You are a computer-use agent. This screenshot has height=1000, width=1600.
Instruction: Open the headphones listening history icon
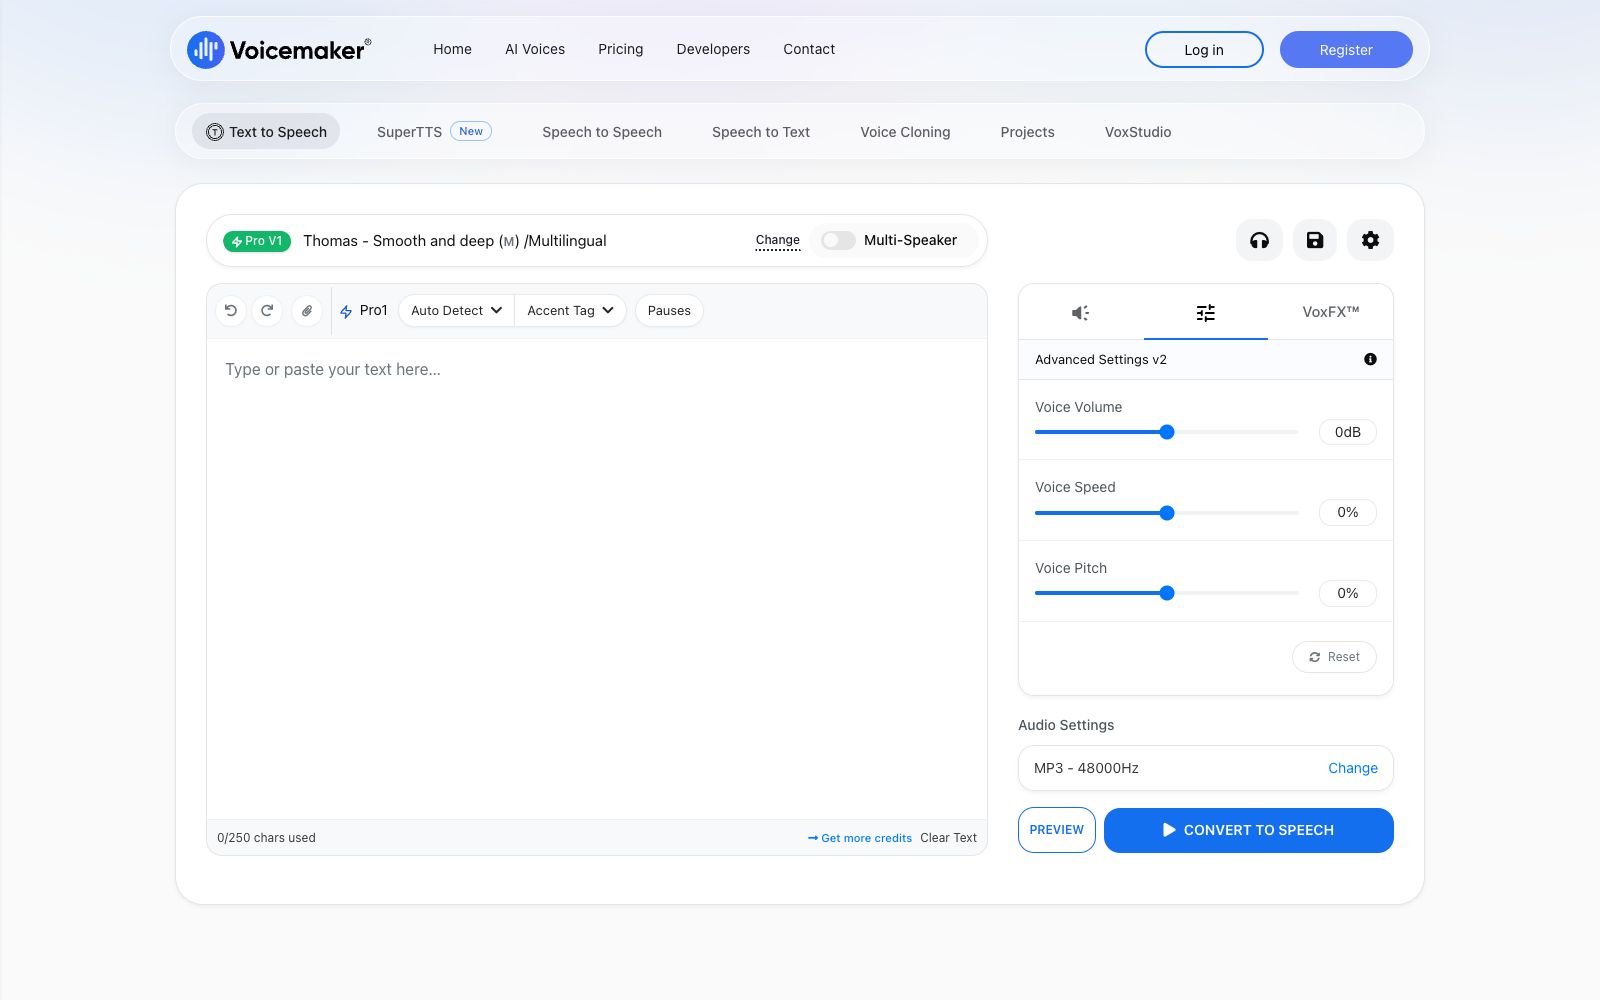[x=1259, y=240]
